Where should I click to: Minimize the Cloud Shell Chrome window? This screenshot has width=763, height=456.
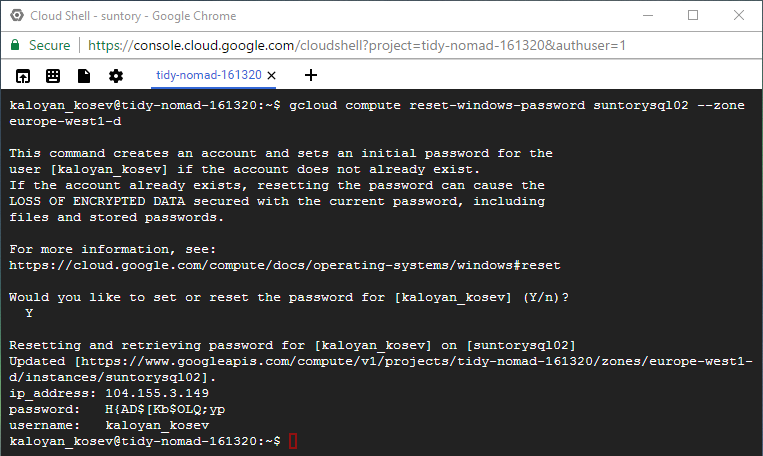(646, 15)
